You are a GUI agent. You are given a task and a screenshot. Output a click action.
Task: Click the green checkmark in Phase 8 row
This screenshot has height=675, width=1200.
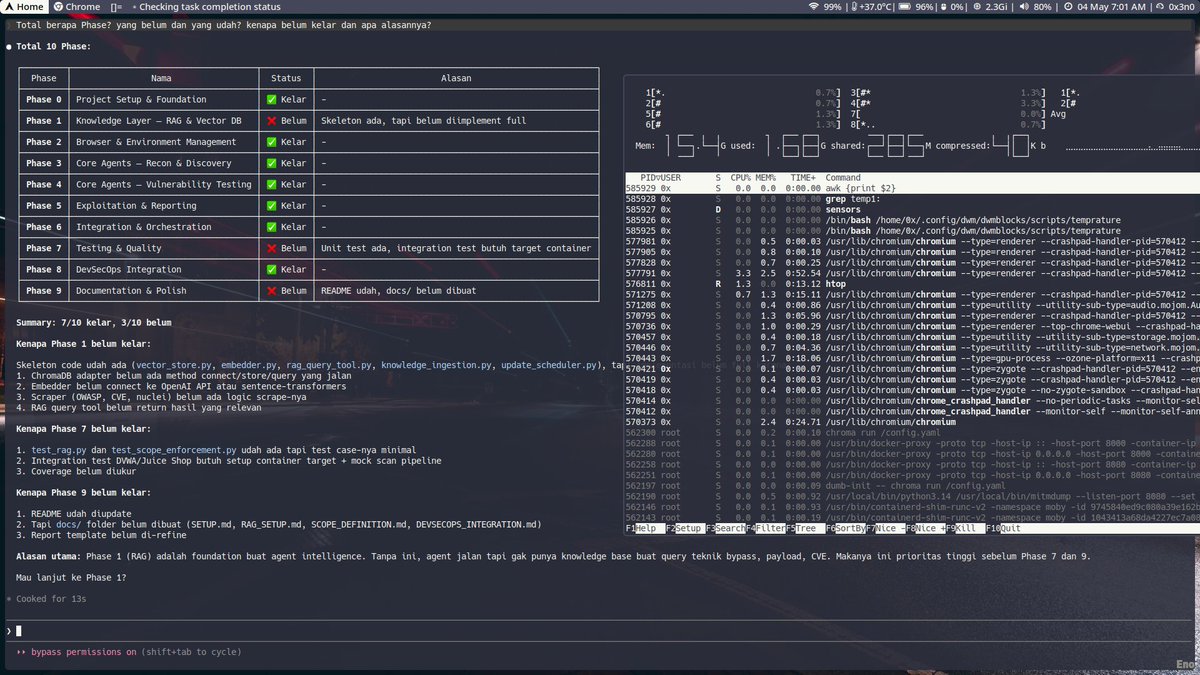[x=272, y=270]
